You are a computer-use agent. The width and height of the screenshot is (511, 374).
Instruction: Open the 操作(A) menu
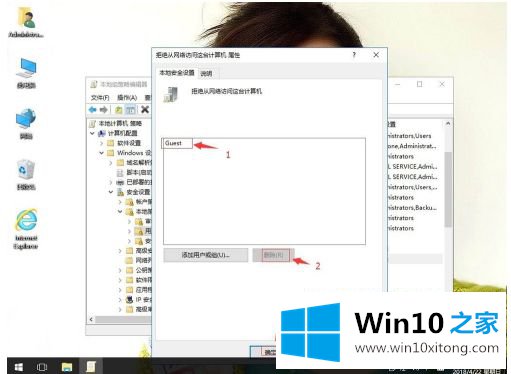point(127,97)
